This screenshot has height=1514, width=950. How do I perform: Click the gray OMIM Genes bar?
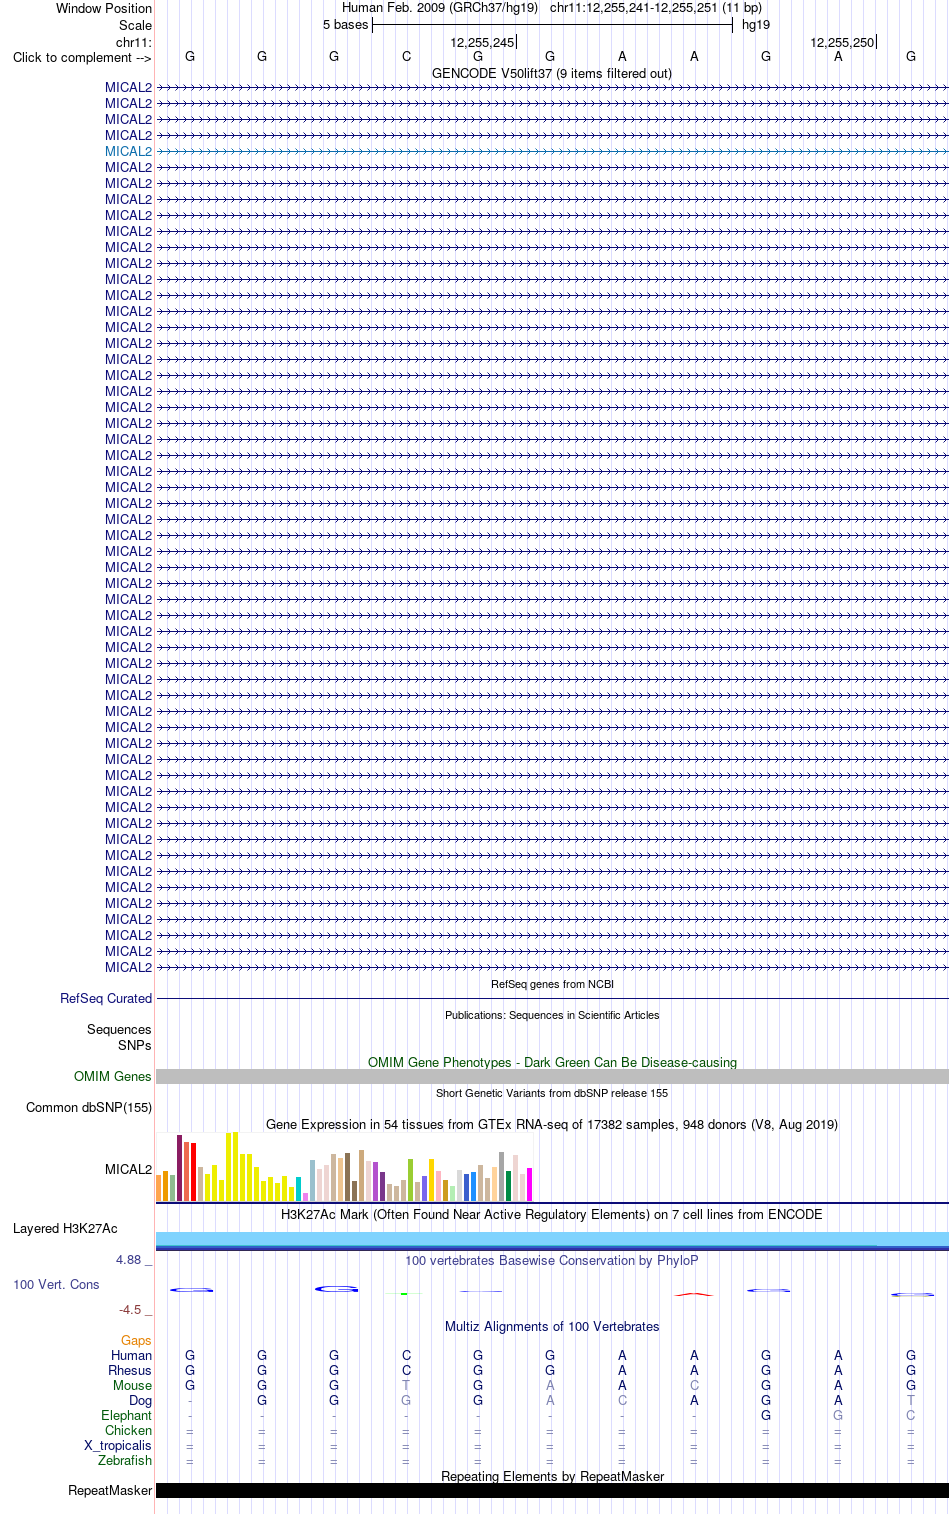click(x=552, y=1076)
